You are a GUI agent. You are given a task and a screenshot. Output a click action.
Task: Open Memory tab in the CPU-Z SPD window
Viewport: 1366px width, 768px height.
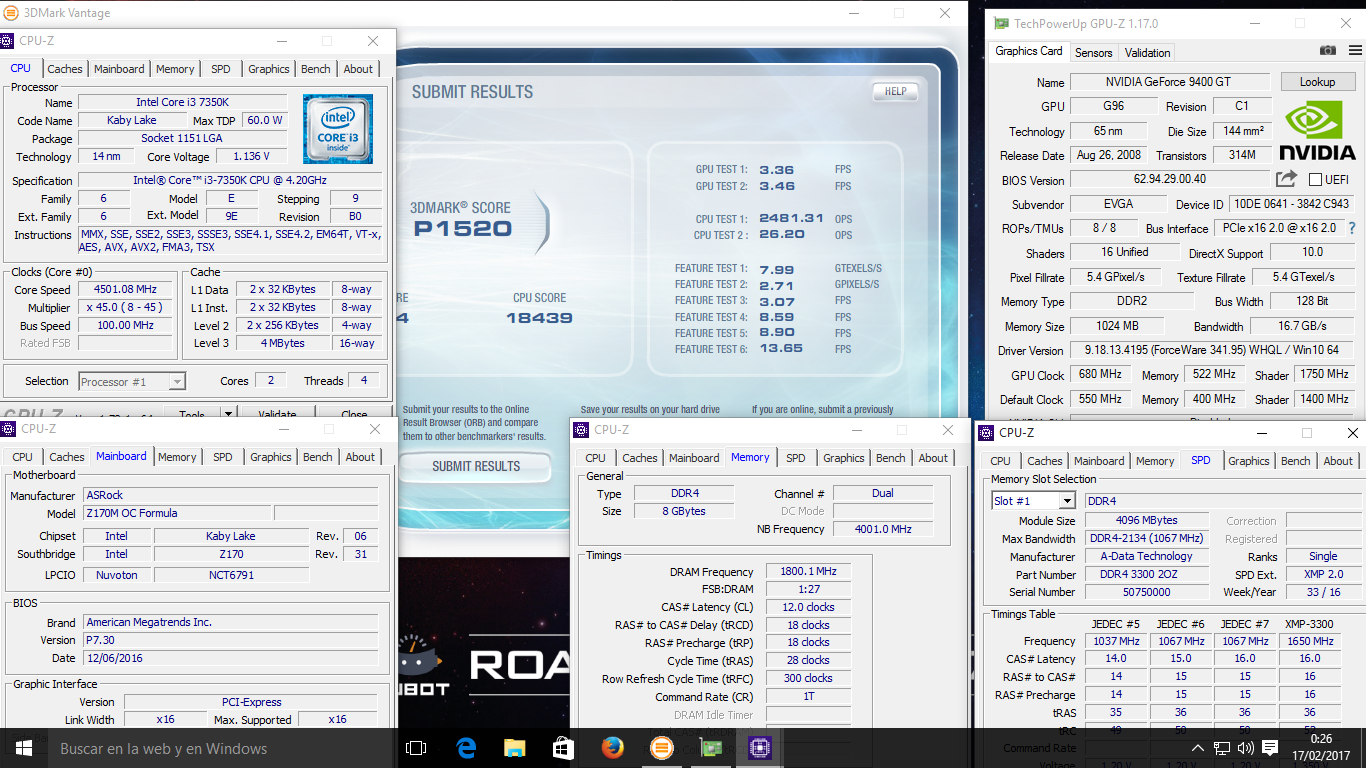1155,461
